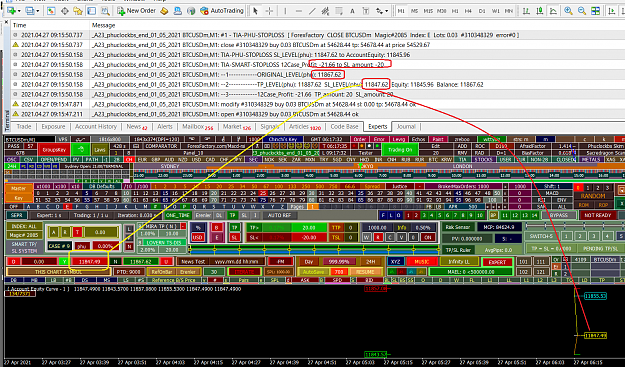Zoom in on the chart
Screen dimensions: 625x367
point(568,11)
